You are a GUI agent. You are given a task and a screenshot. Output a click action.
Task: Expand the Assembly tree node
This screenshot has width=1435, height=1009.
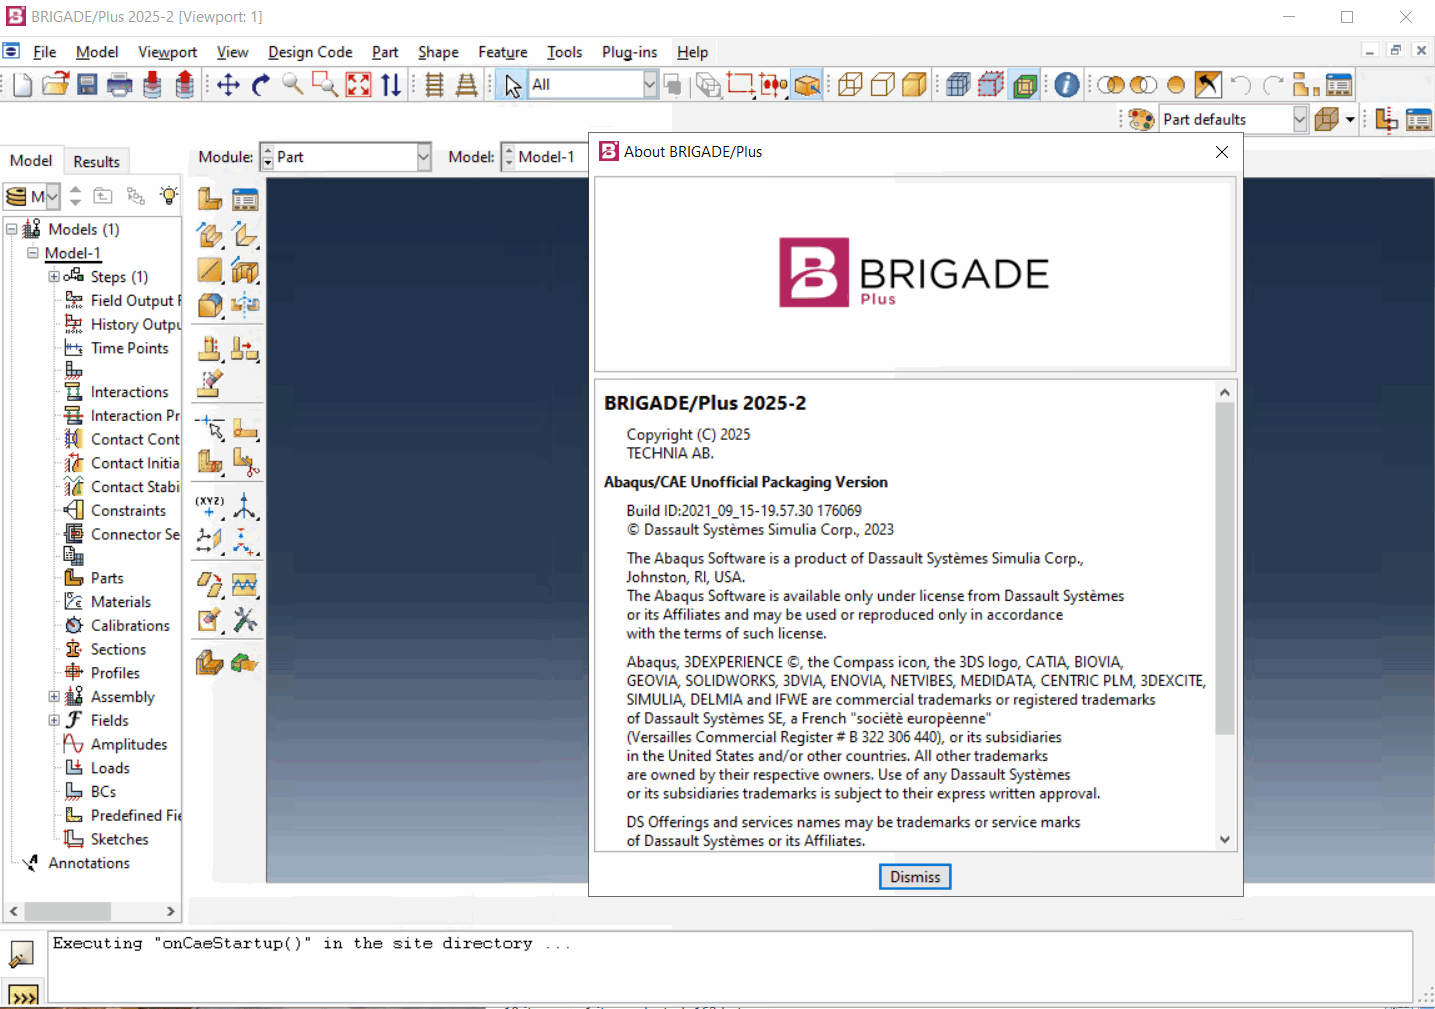pyautogui.click(x=54, y=697)
